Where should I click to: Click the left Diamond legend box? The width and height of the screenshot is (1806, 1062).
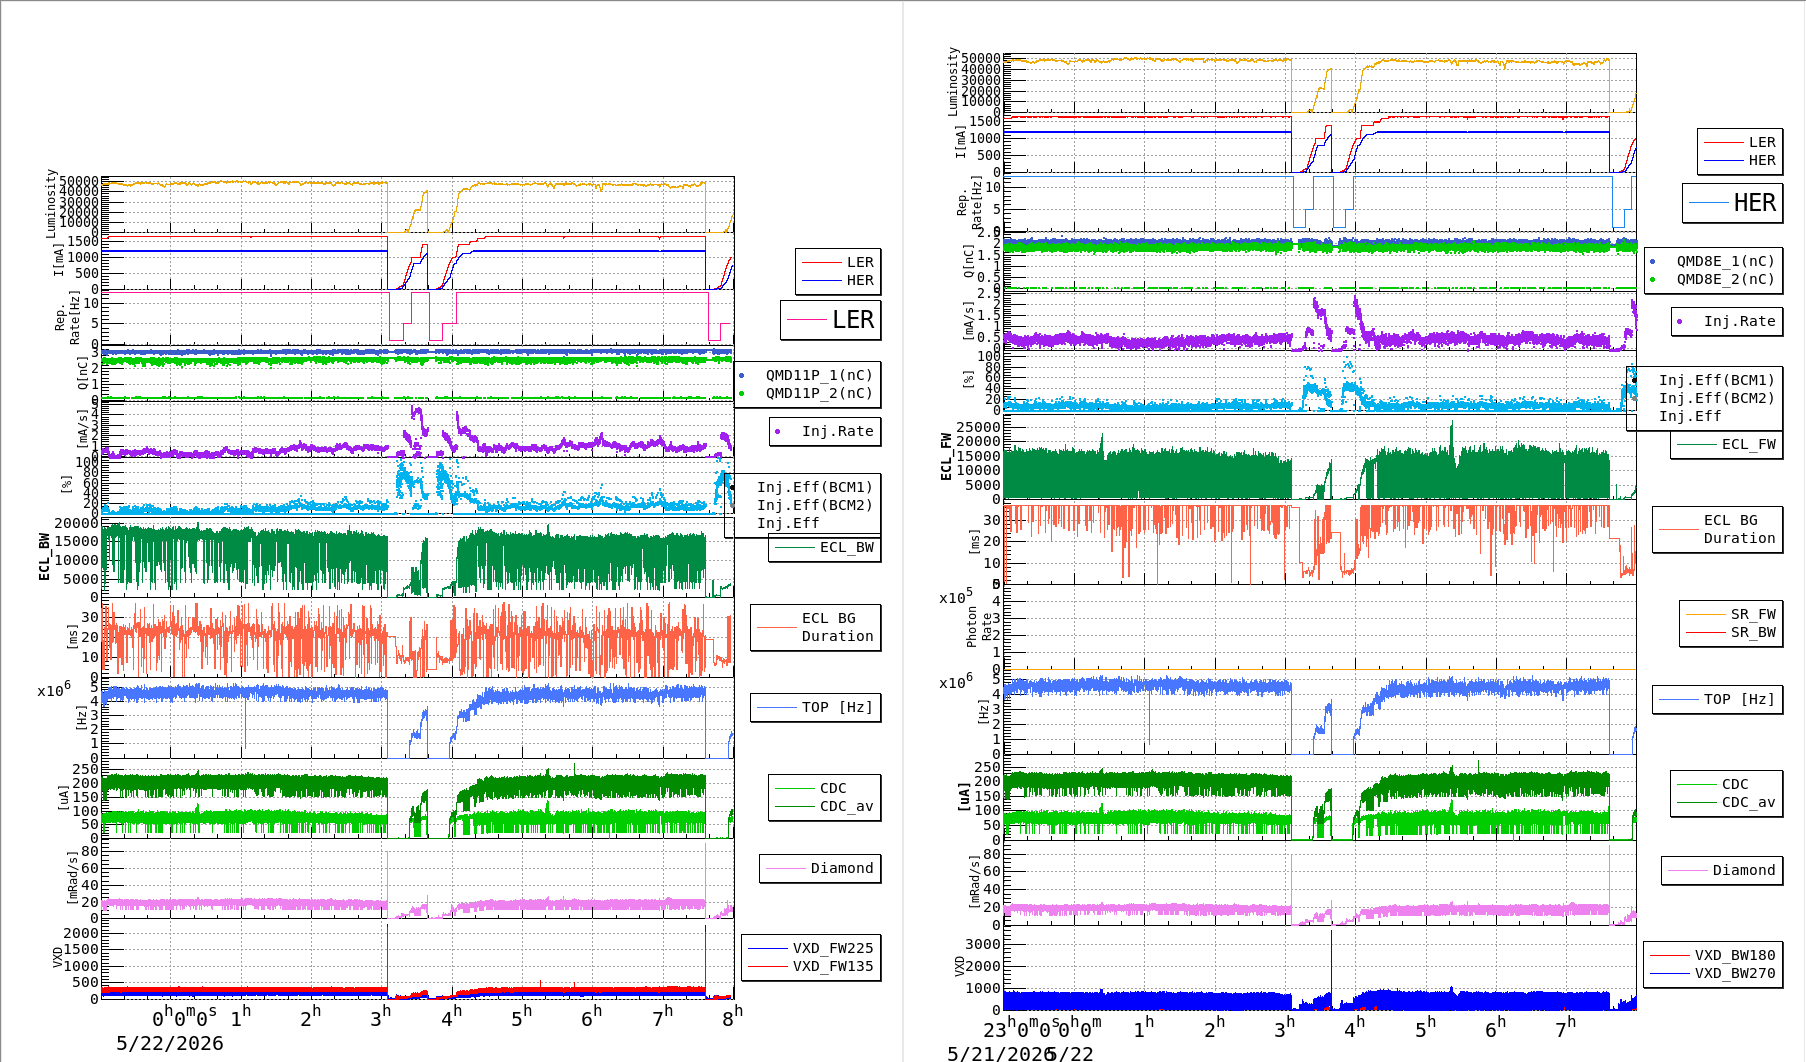(x=820, y=868)
